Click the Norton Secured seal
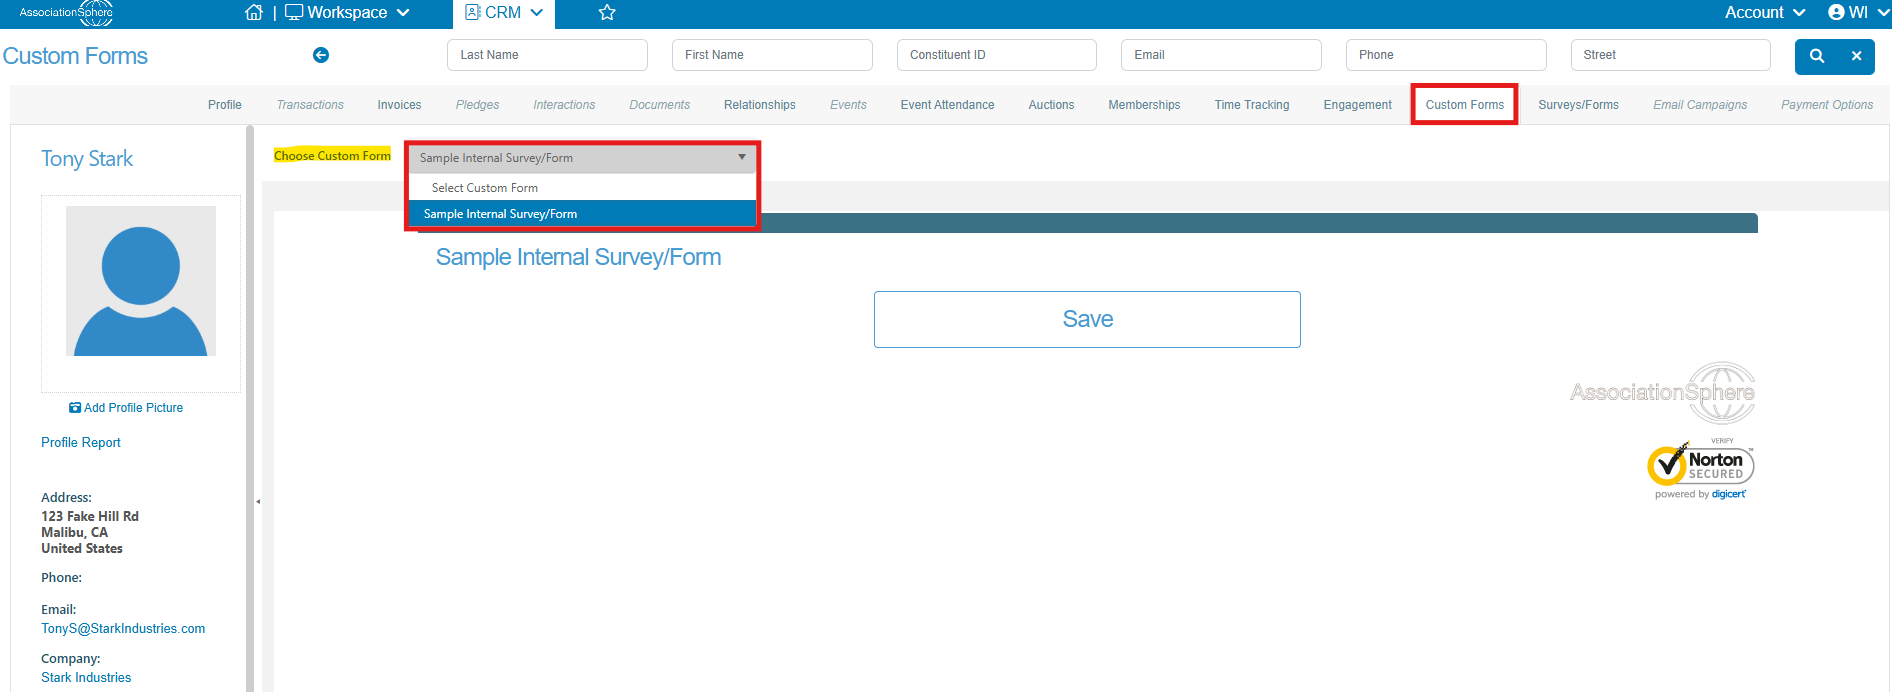The image size is (1892, 692). pyautogui.click(x=1700, y=470)
